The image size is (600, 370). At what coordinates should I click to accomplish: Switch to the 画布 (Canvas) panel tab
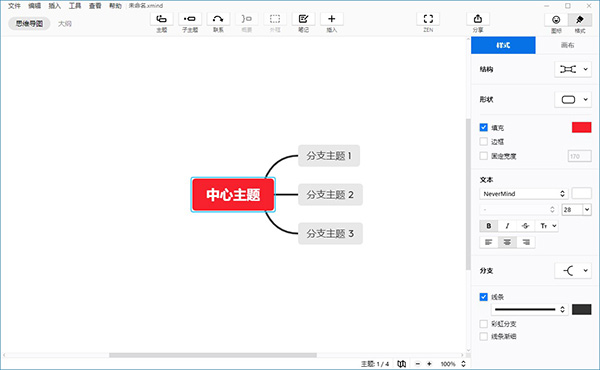click(567, 45)
